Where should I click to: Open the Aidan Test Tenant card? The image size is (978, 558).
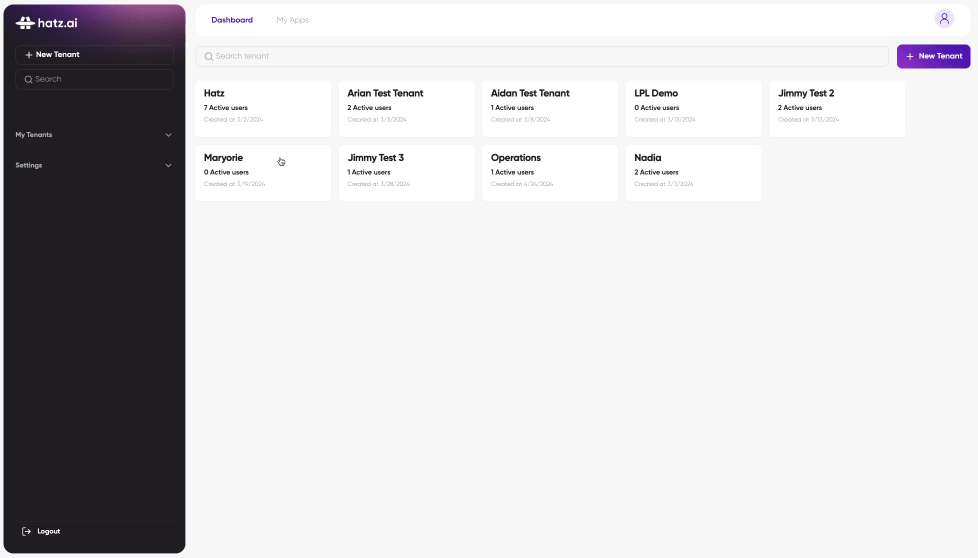click(x=550, y=108)
